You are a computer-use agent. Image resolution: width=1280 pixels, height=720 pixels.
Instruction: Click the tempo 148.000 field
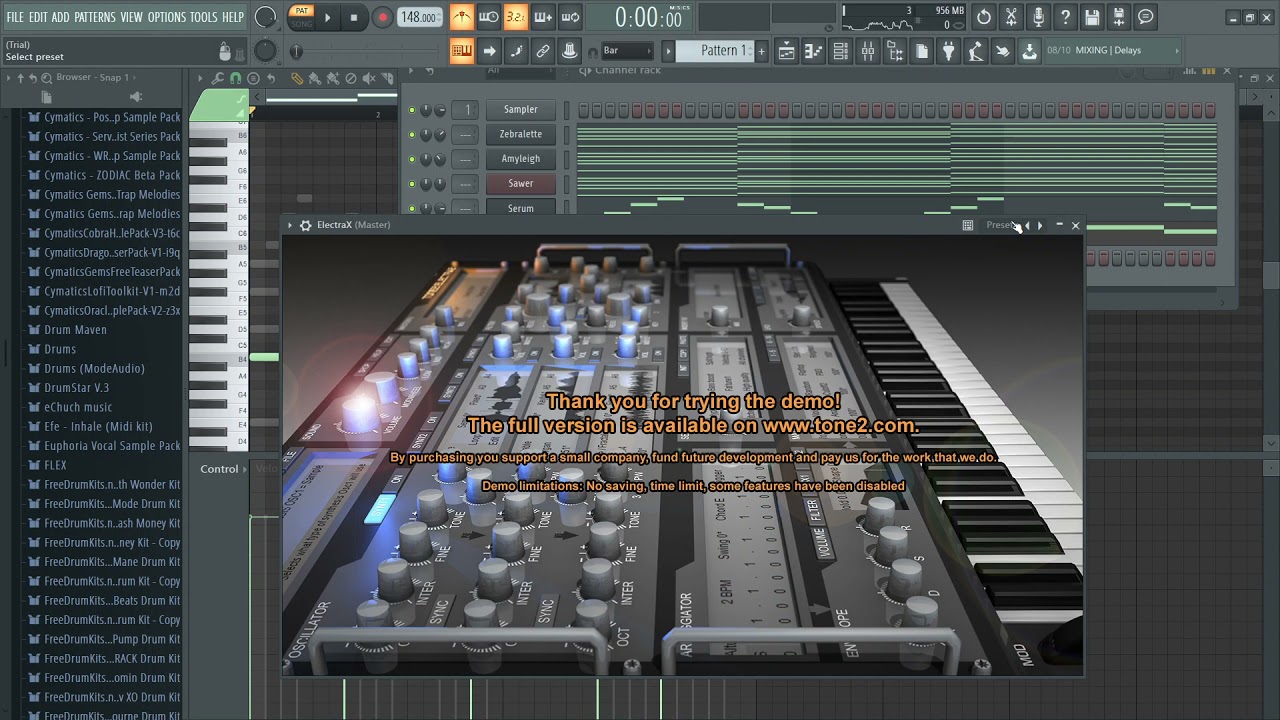pos(420,17)
